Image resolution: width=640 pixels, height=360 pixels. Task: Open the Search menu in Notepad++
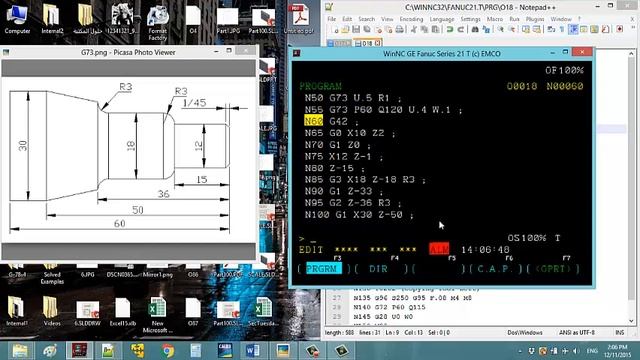pos(366,19)
